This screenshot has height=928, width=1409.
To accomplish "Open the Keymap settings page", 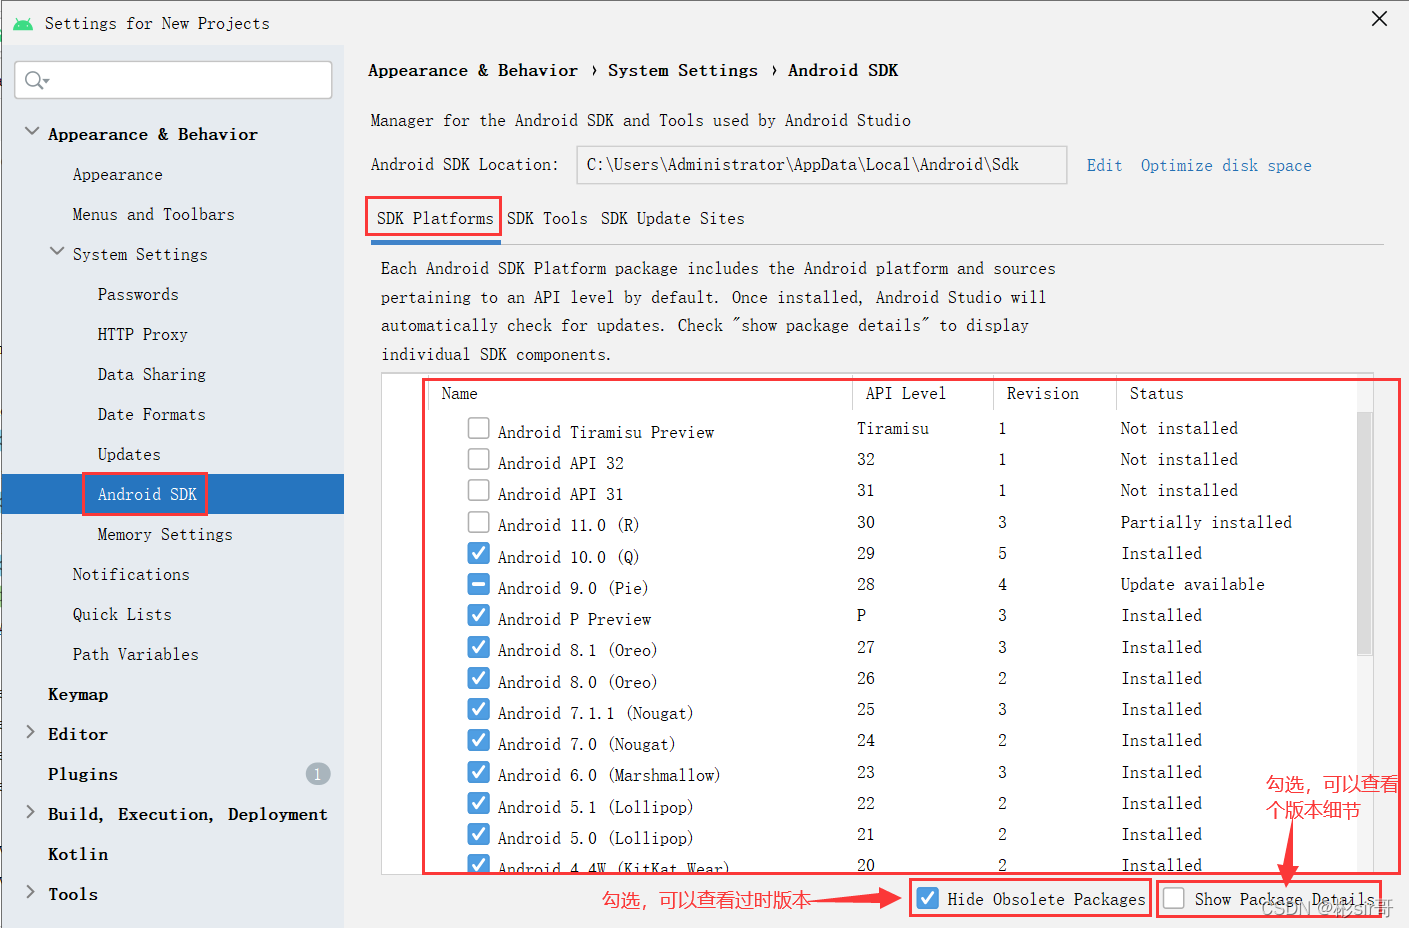I will pyautogui.click(x=78, y=694).
